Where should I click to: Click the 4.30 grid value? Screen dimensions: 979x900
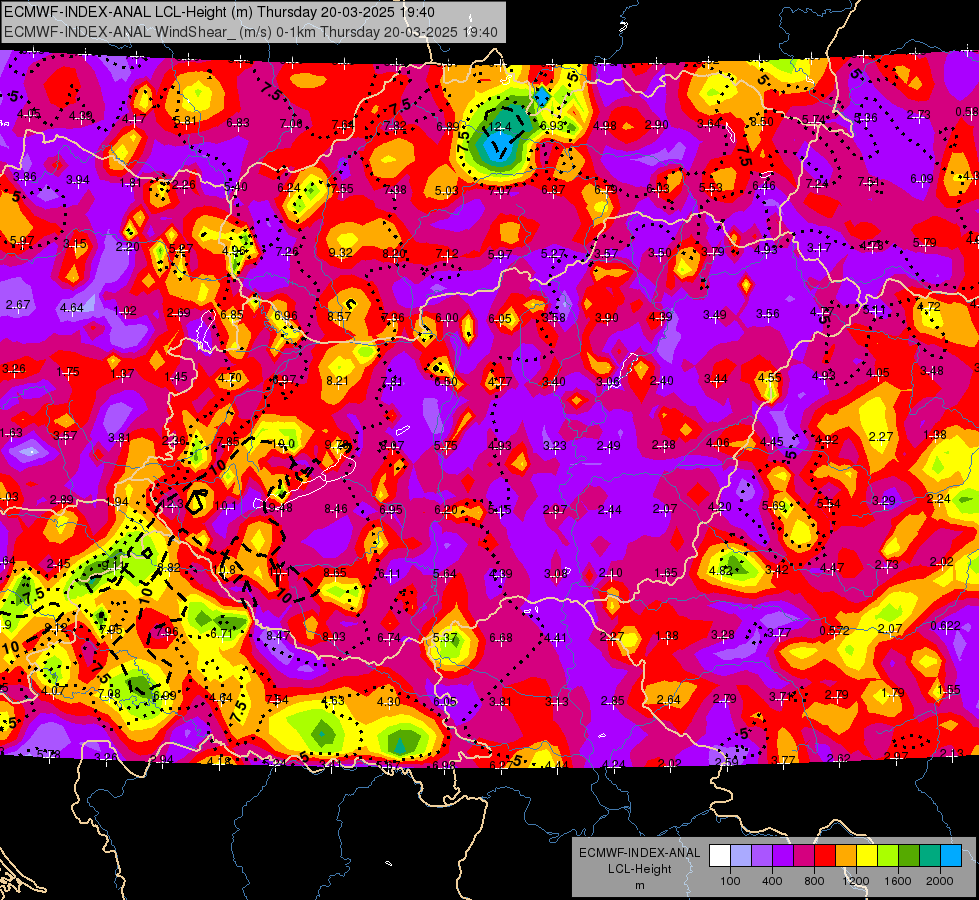pos(388,702)
